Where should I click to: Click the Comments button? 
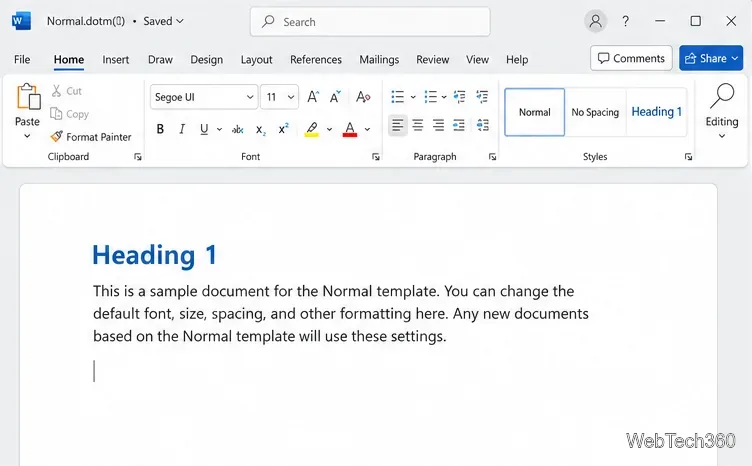(x=631, y=58)
